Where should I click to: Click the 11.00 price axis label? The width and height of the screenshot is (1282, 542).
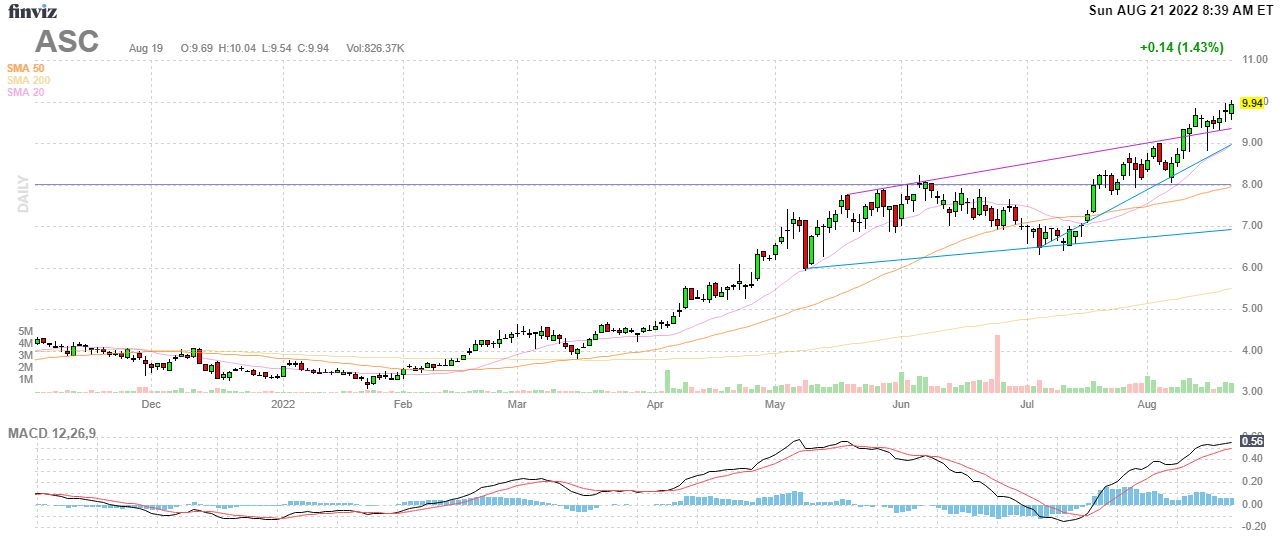click(1254, 60)
